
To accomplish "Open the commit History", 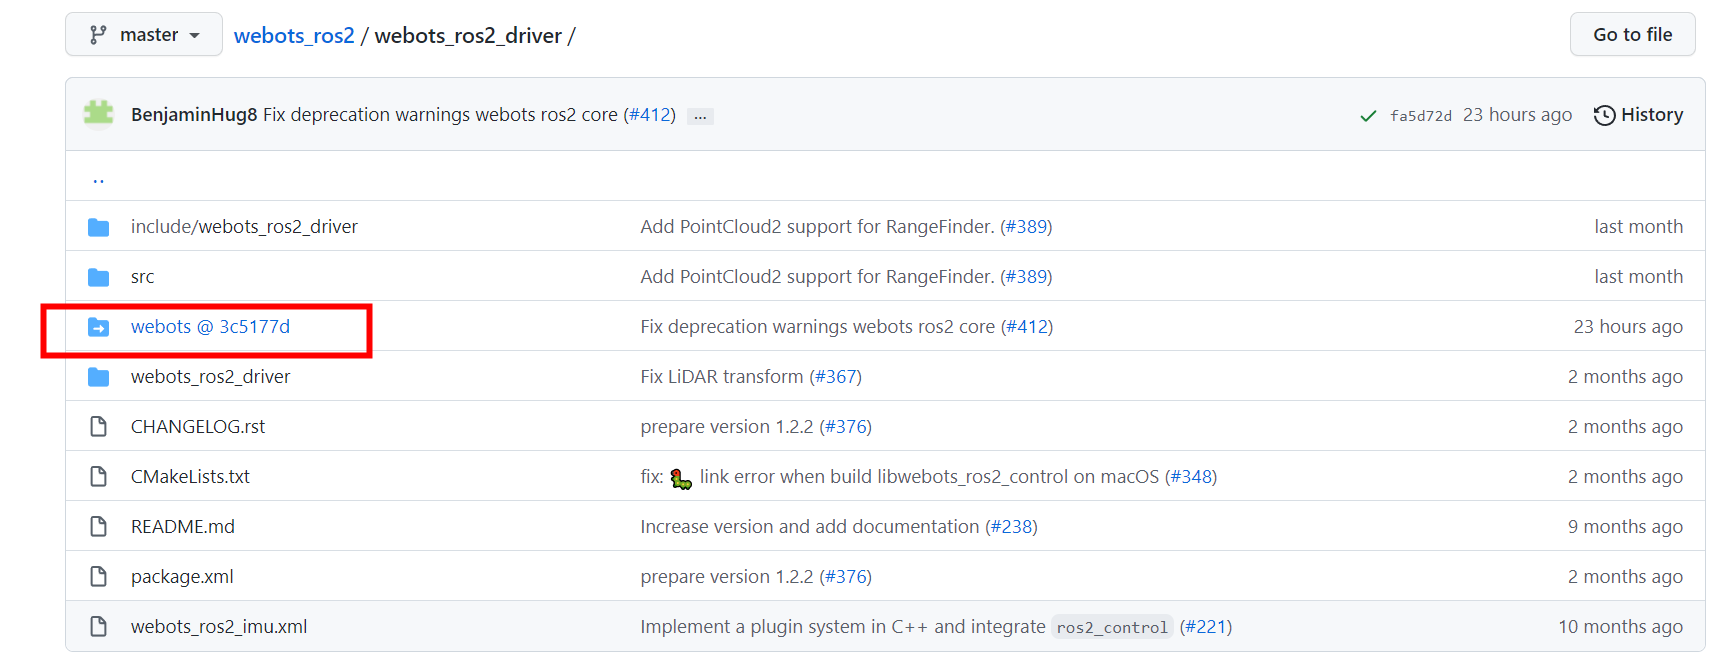I will (1638, 115).
